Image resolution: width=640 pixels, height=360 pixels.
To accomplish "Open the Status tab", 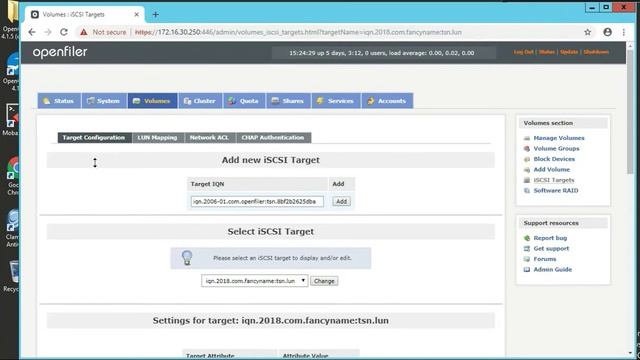I will click(x=59, y=101).
